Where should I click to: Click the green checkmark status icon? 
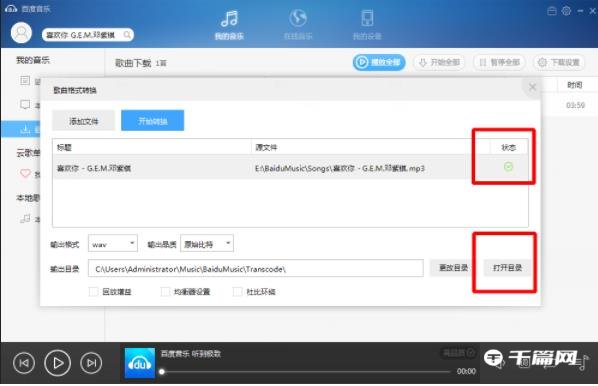click(508, 167)
